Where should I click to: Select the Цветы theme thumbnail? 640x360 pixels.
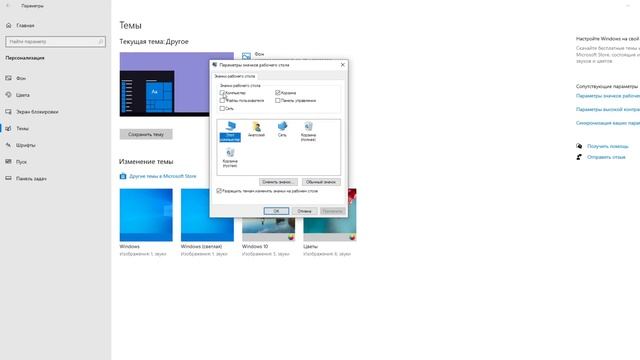click(x=330, y=229)
